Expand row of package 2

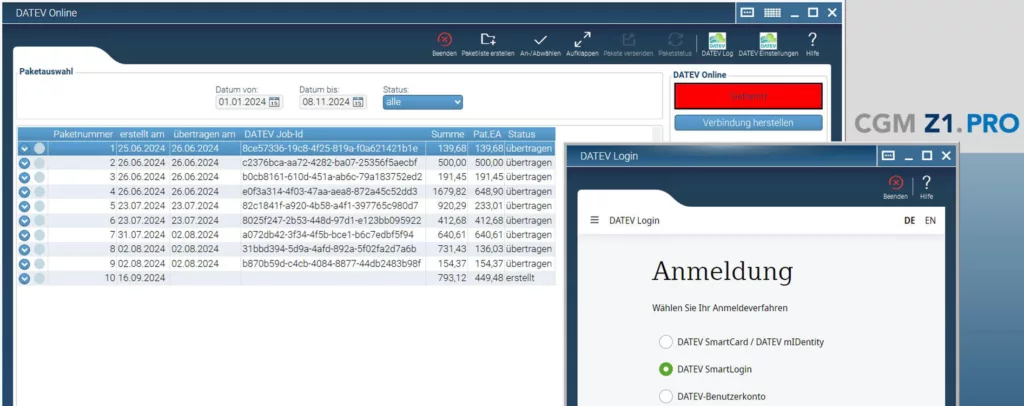pyautogui.click(x=25, y=163)
